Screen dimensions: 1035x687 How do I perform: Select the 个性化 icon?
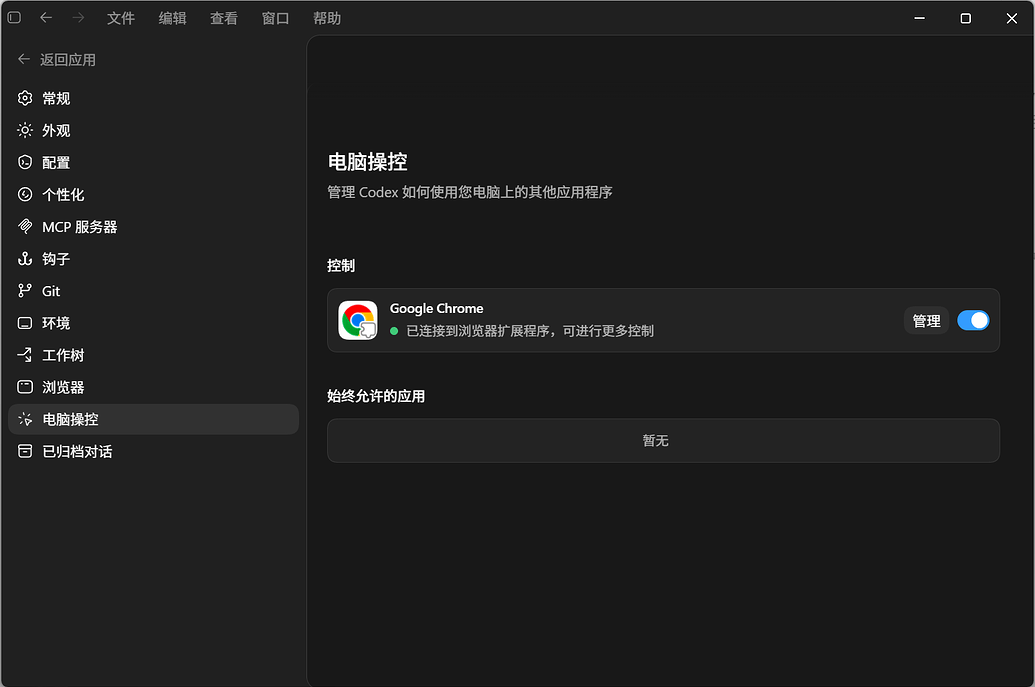point(25,195)
